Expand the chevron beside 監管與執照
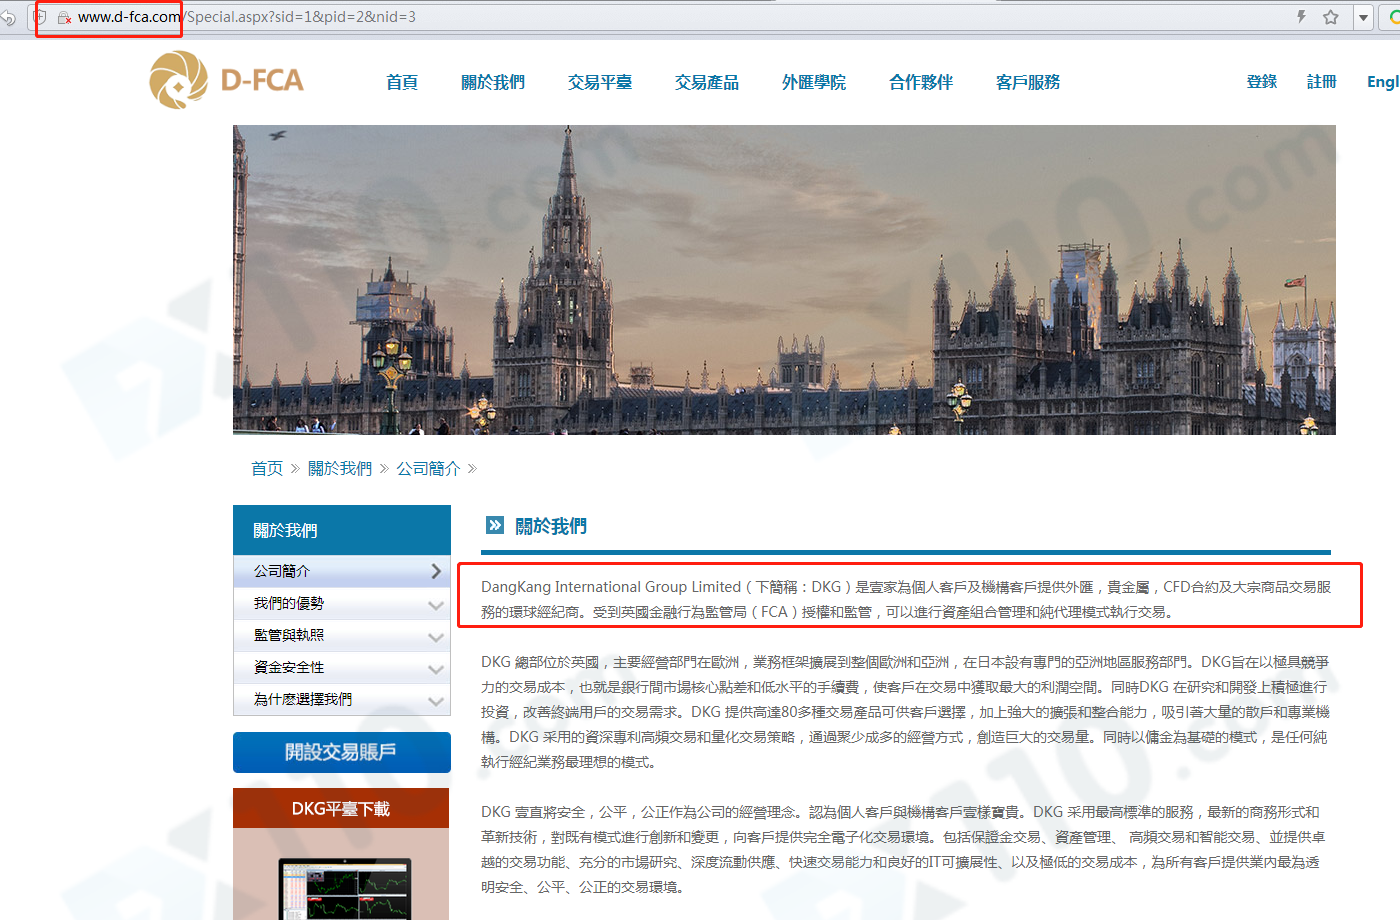This screenshot has width=1400, height=920. click(436, 637)
